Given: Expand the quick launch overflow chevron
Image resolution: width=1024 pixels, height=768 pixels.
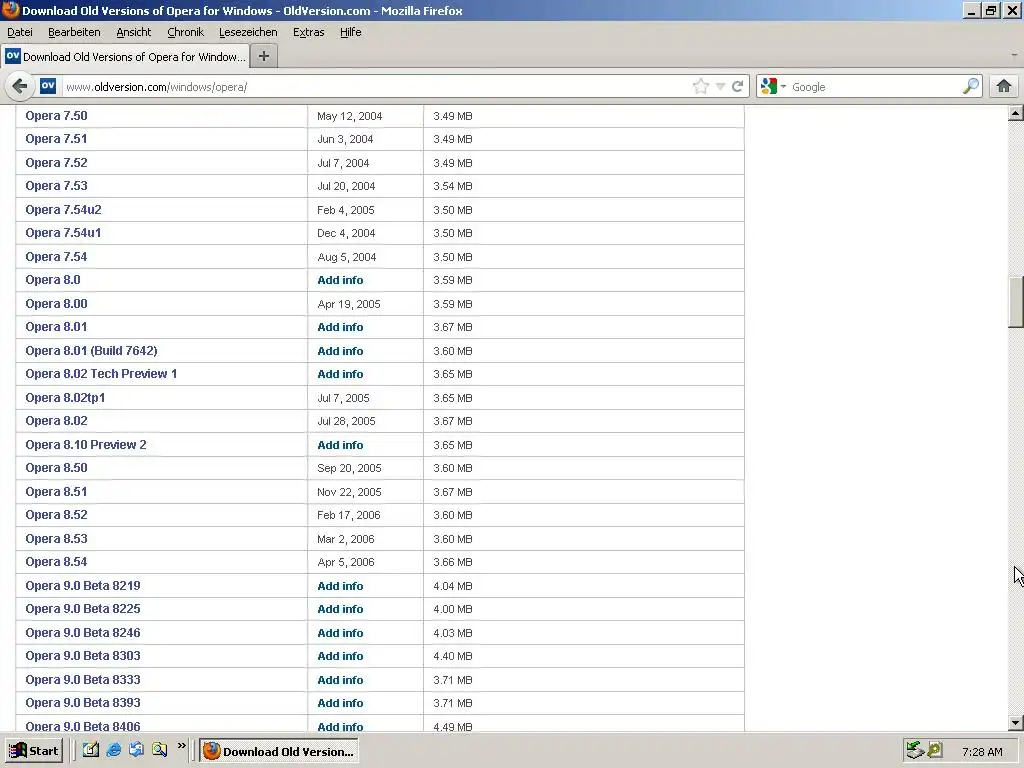Looking at the screenshot, I should (182, 746).
